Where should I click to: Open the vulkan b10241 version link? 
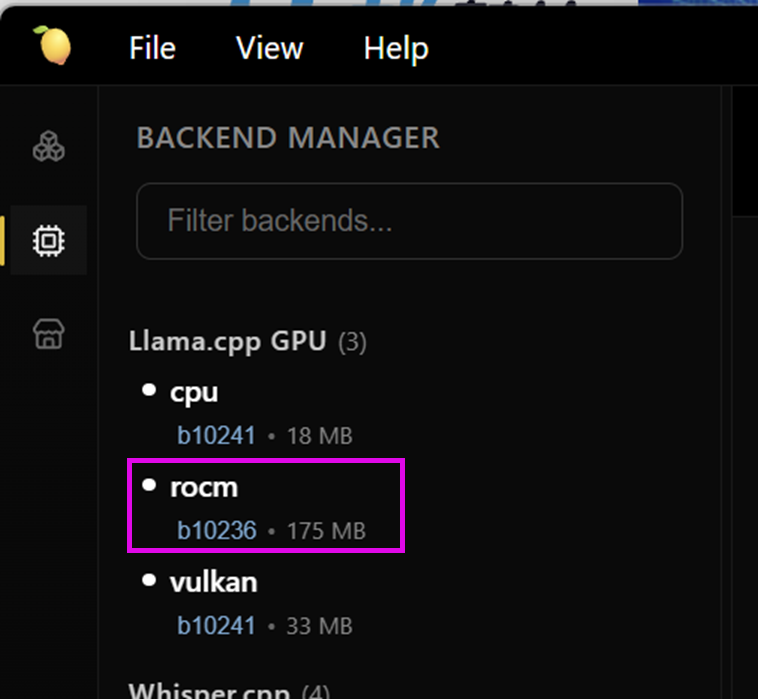tap(216, 626)
